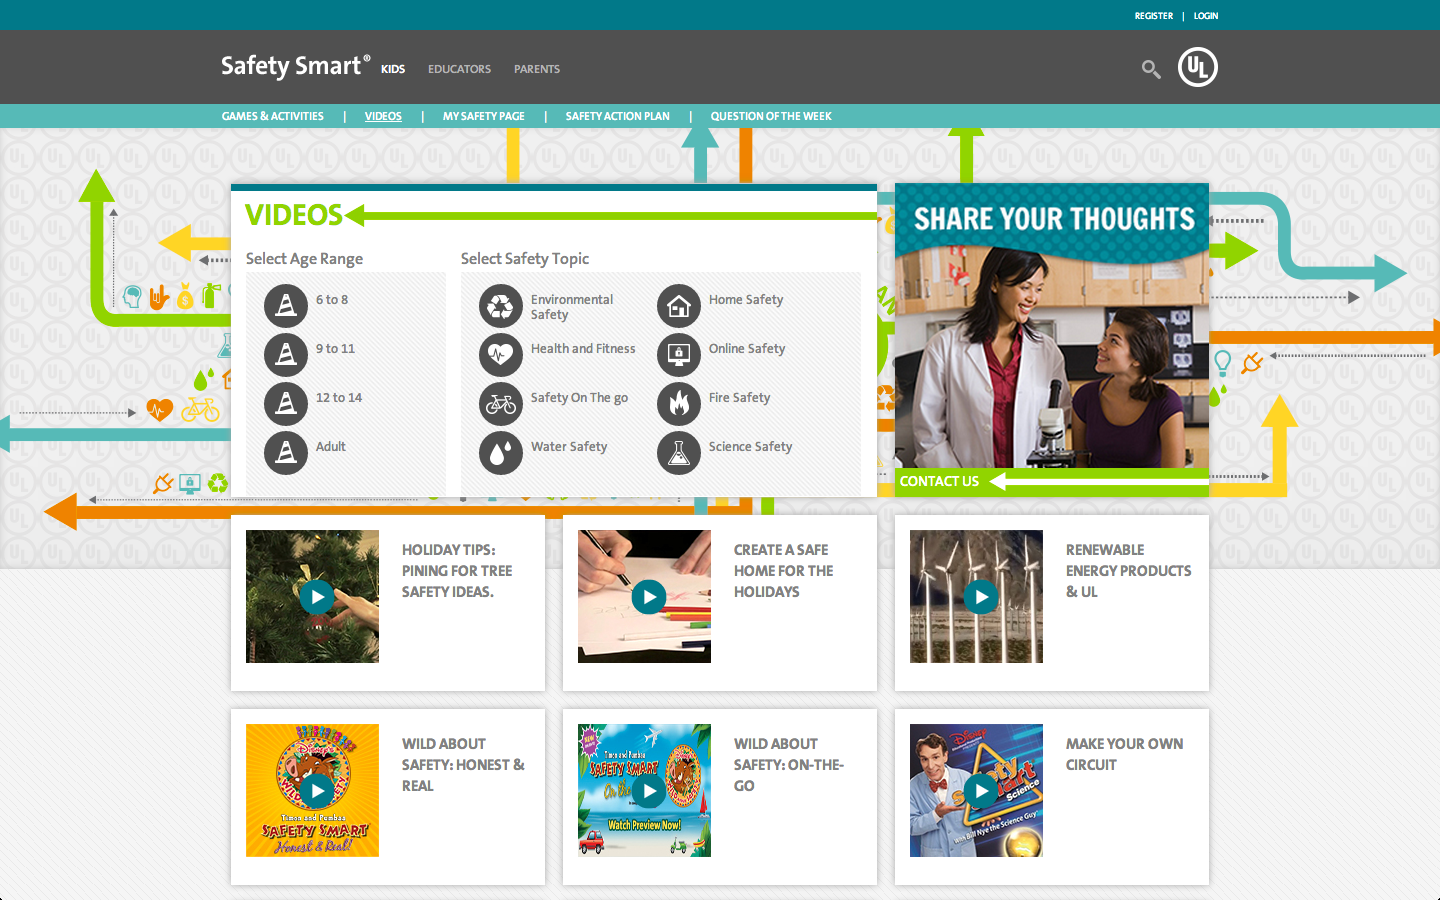Choose the Home Safety house icon
The height and width of the screenshot is (900, 1440).
coord(679,306)
